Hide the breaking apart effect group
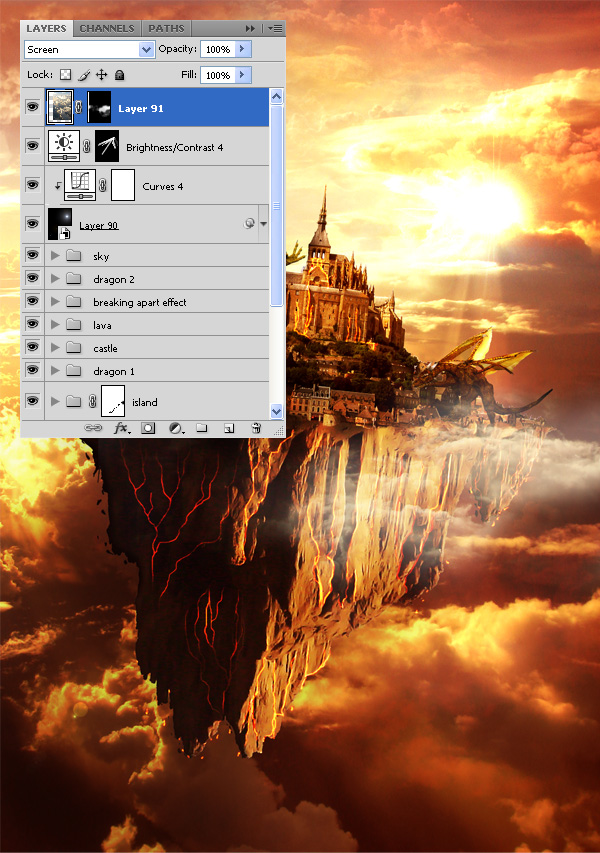The width and height of the screenshot is (600, 853). tap(33, 301)
